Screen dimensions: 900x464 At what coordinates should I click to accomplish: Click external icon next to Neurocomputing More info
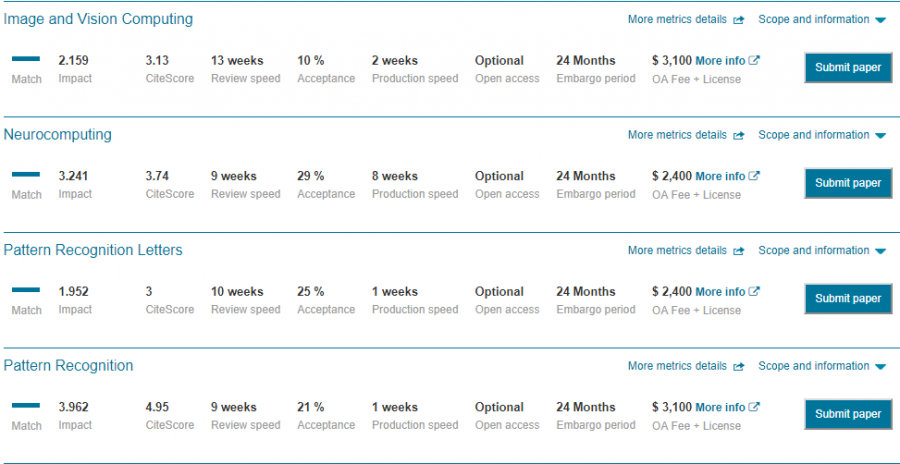point(755,176)
